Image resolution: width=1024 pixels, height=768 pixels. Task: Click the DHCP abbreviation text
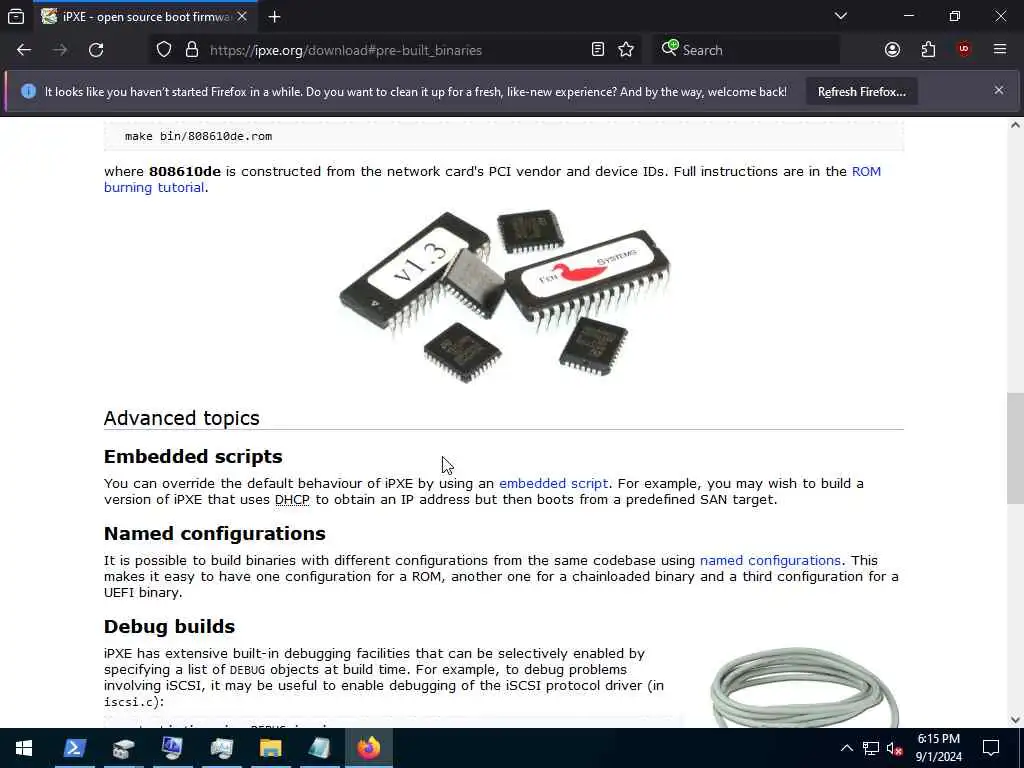click(x=292, y=500)
